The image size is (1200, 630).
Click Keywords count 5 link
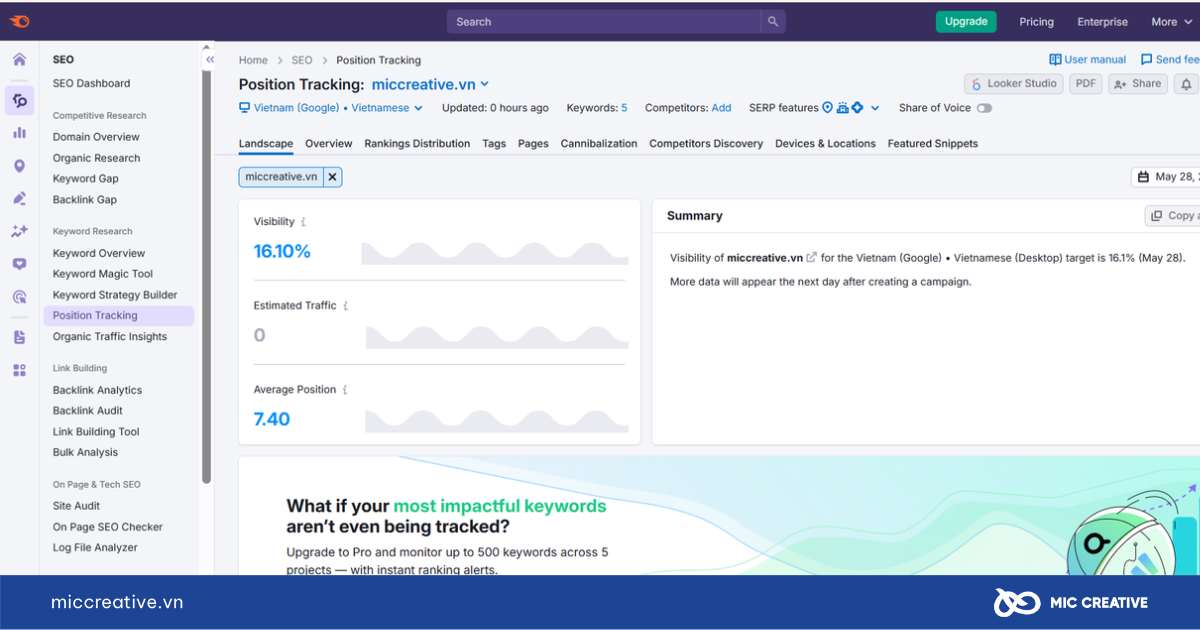pos(624,108)
